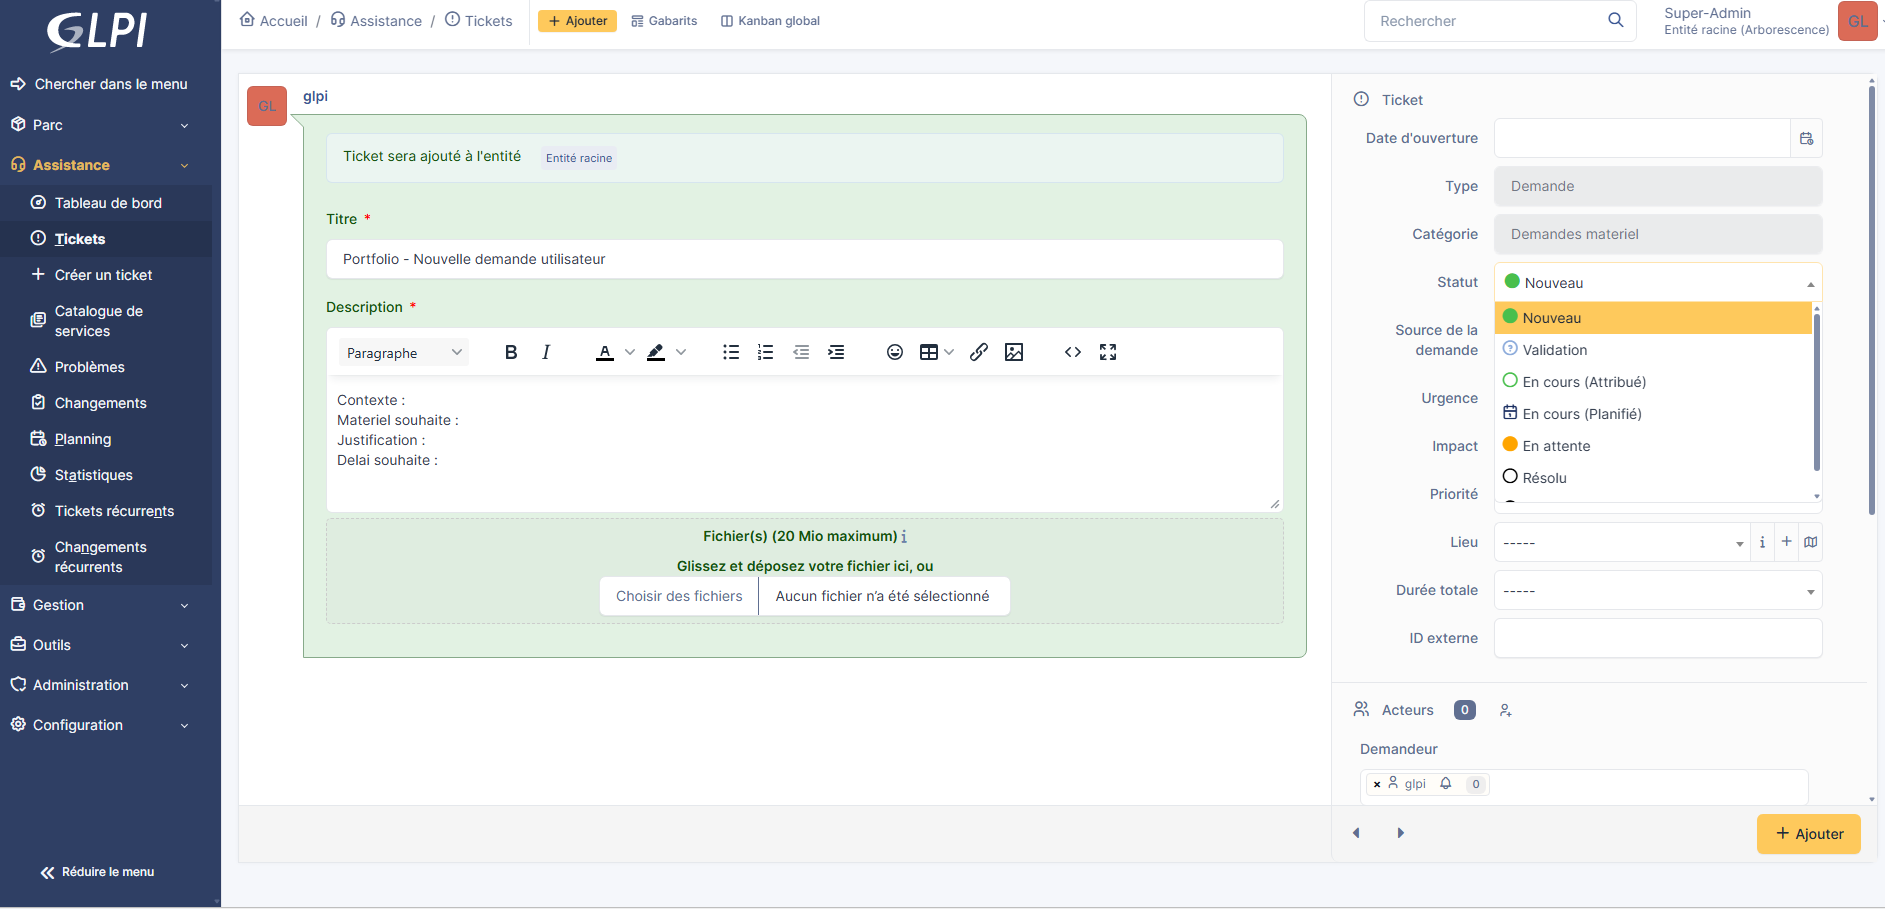This screenshot has height=909, width=1885.
Task: Click Choisir des fichiers to attach a file
Action: (678, 596)
